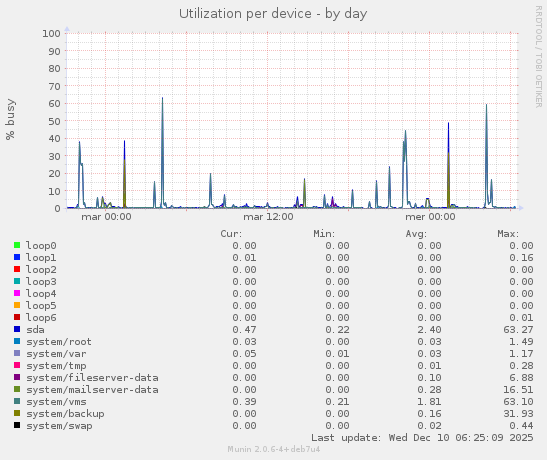Click system/fileserver-data max value 6.88
Image resolution: width=547 pixels, height=460 pixels.
point(521,378)
